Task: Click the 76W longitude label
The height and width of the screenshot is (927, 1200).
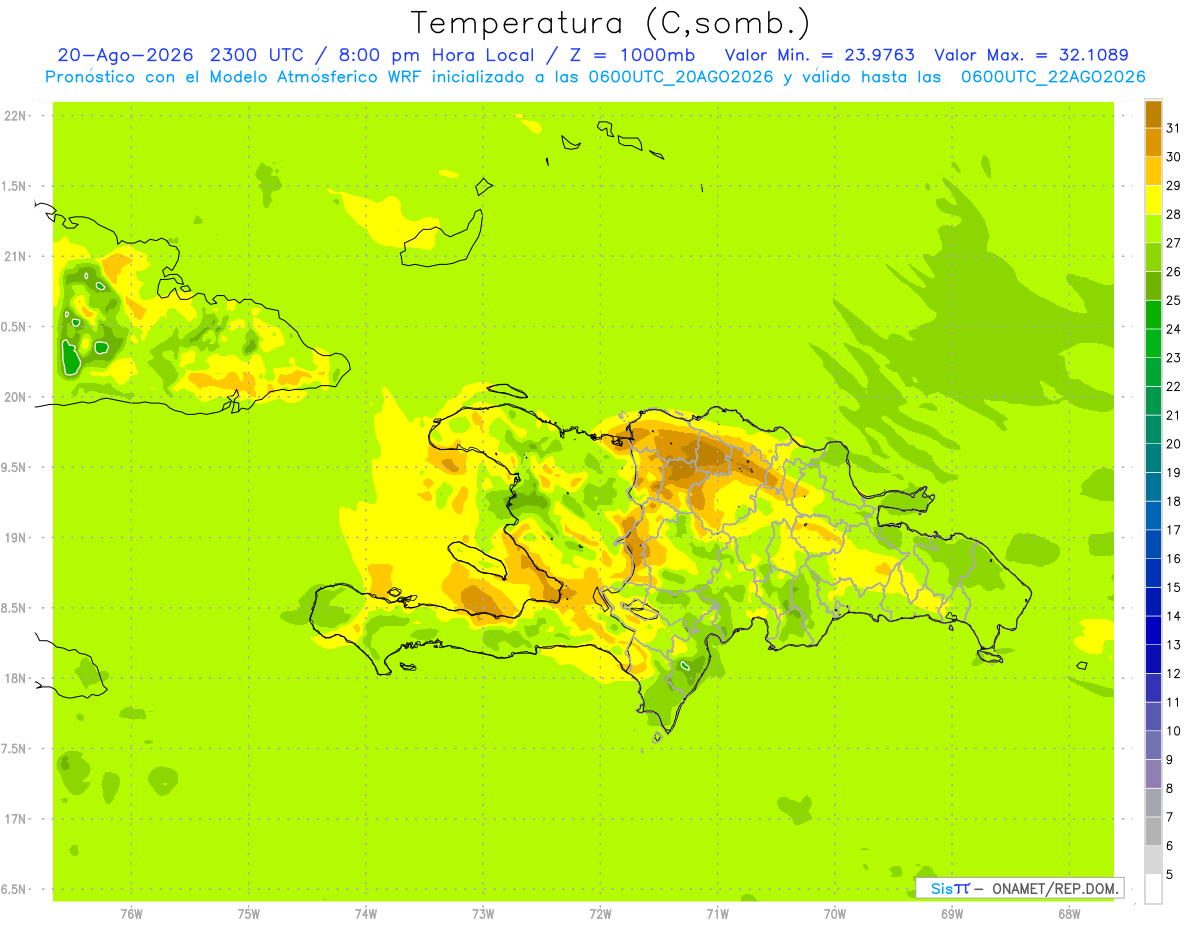Action: point(131,914)
